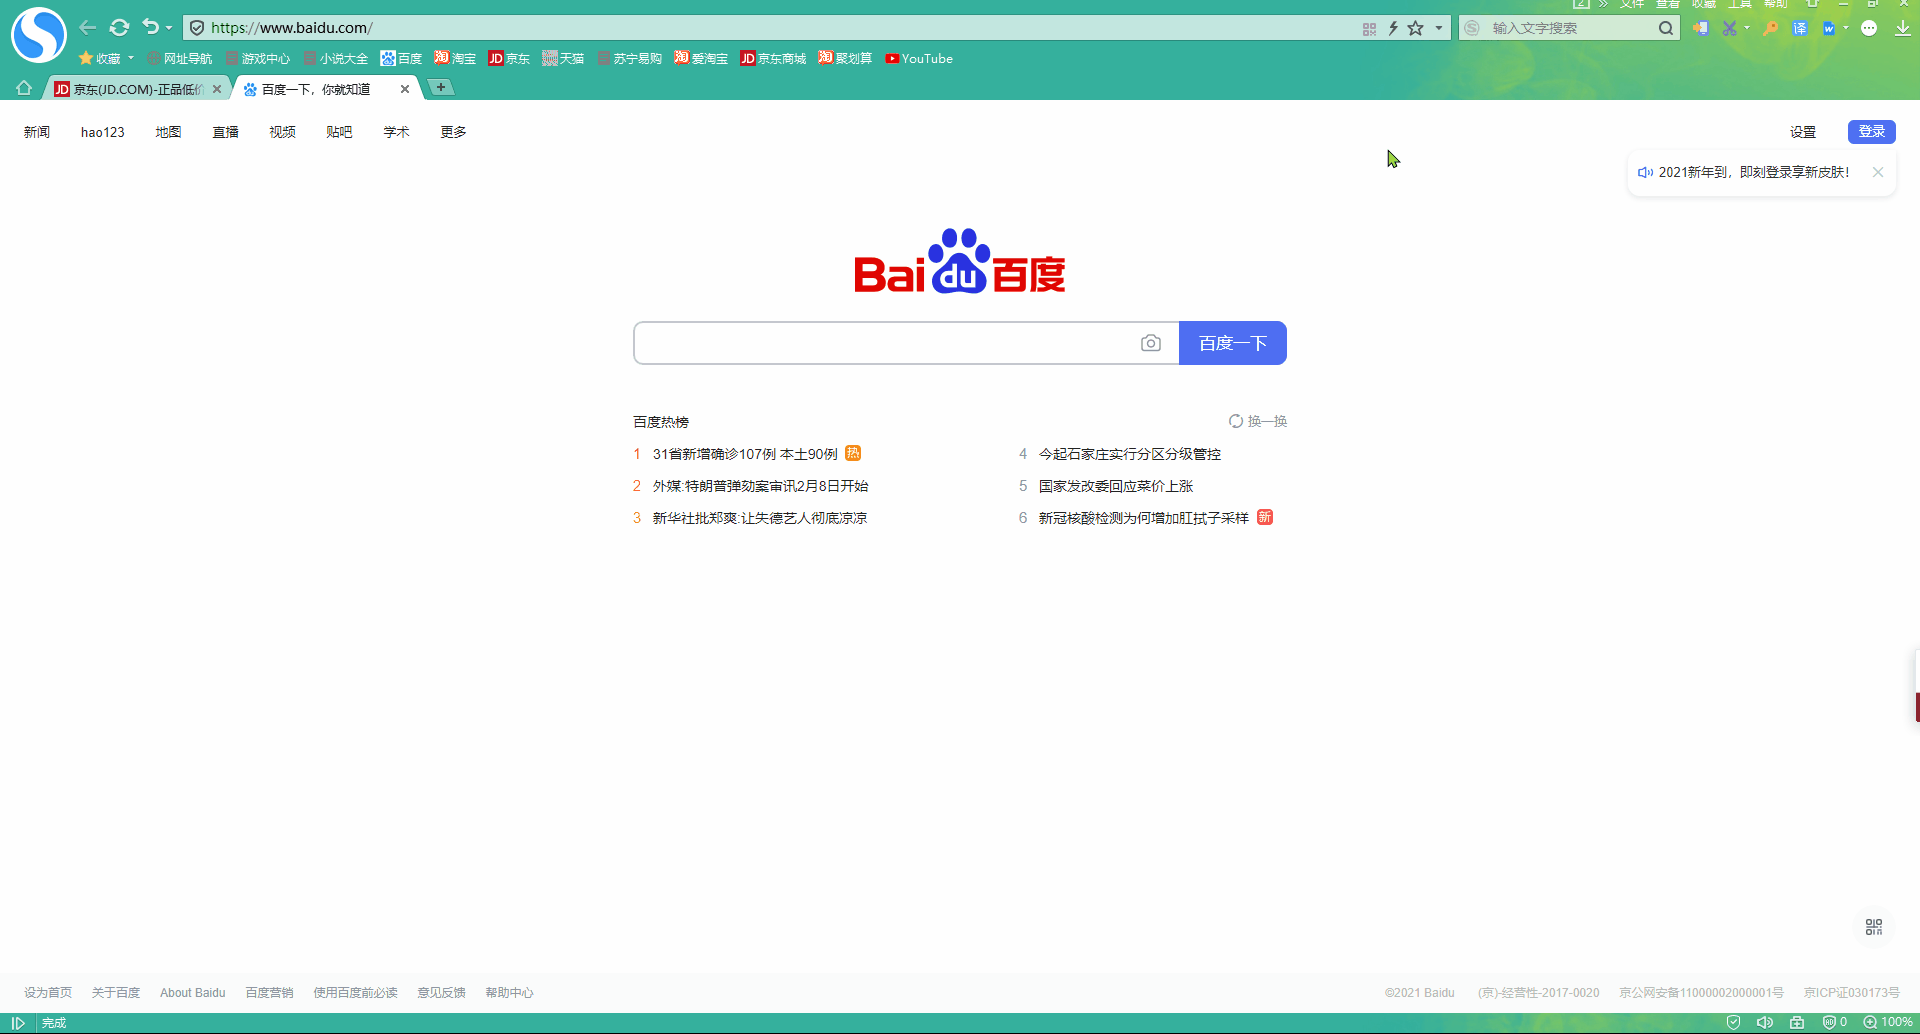Open the 小说大全 bookmark

point(336,59)
